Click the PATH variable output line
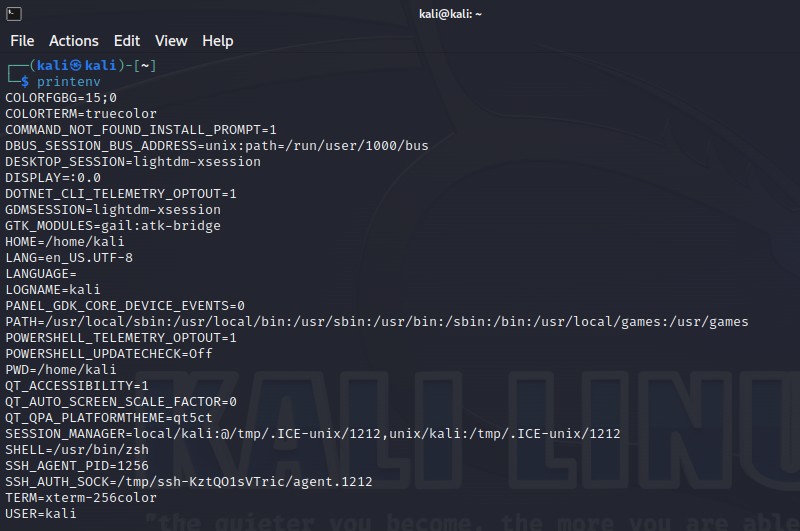 (377, 321)
